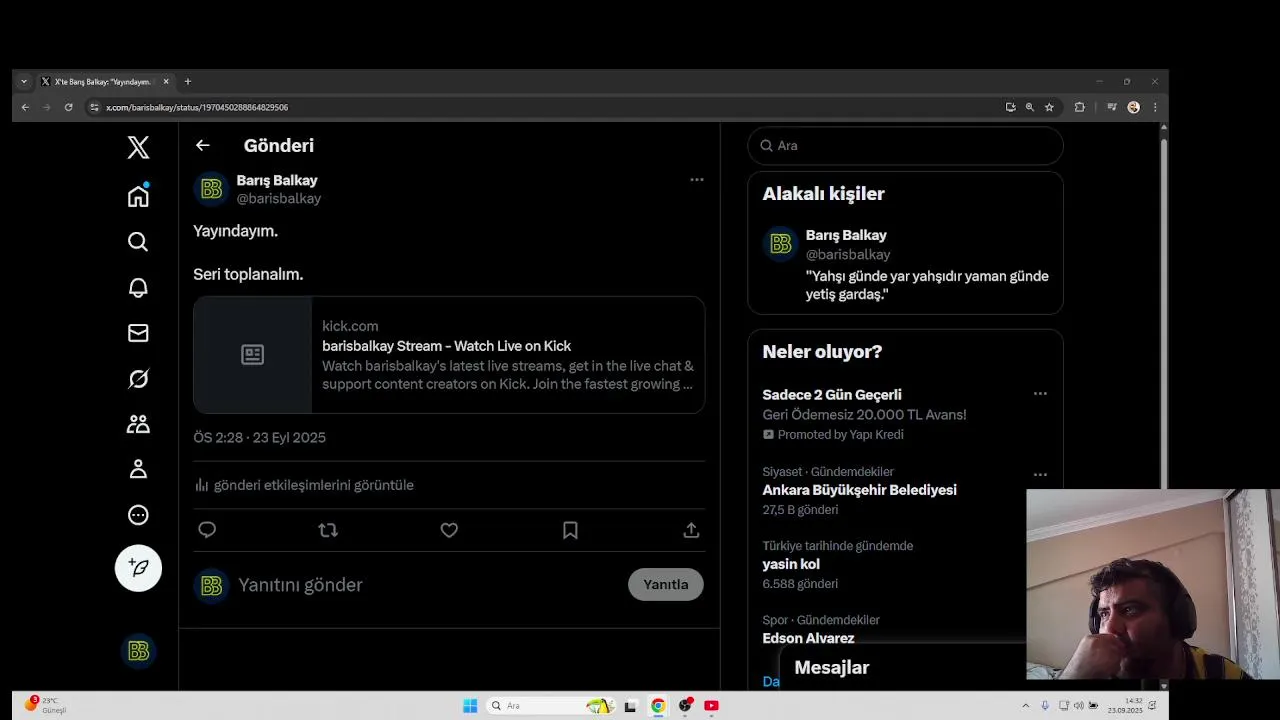
Task: Open the Explore magnifier icon in the sidebar
Action: (x=138, y=242)
